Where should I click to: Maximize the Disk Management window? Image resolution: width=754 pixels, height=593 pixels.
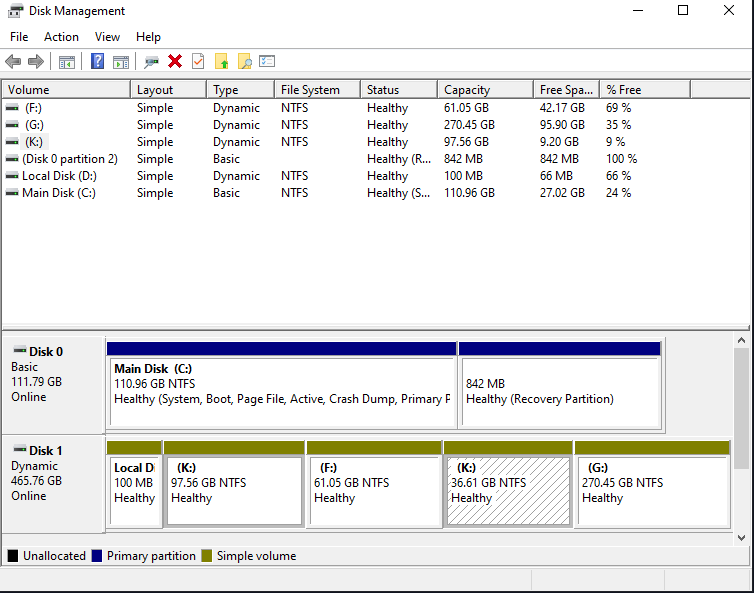[x=683, y=10]
